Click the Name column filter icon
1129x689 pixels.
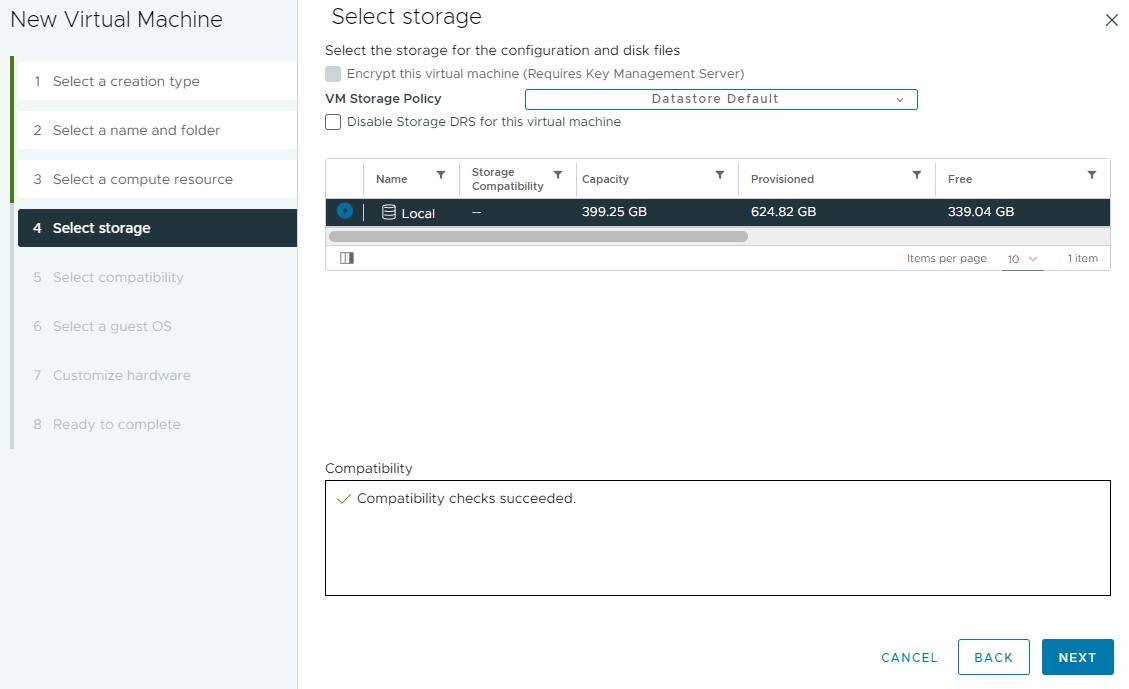coord(441,175)
